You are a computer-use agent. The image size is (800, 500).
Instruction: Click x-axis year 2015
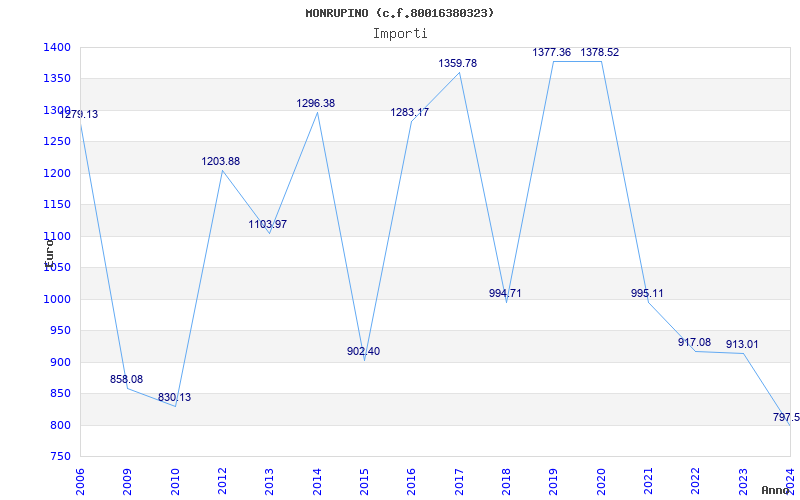pyautogui.click(x=364, y=482)
